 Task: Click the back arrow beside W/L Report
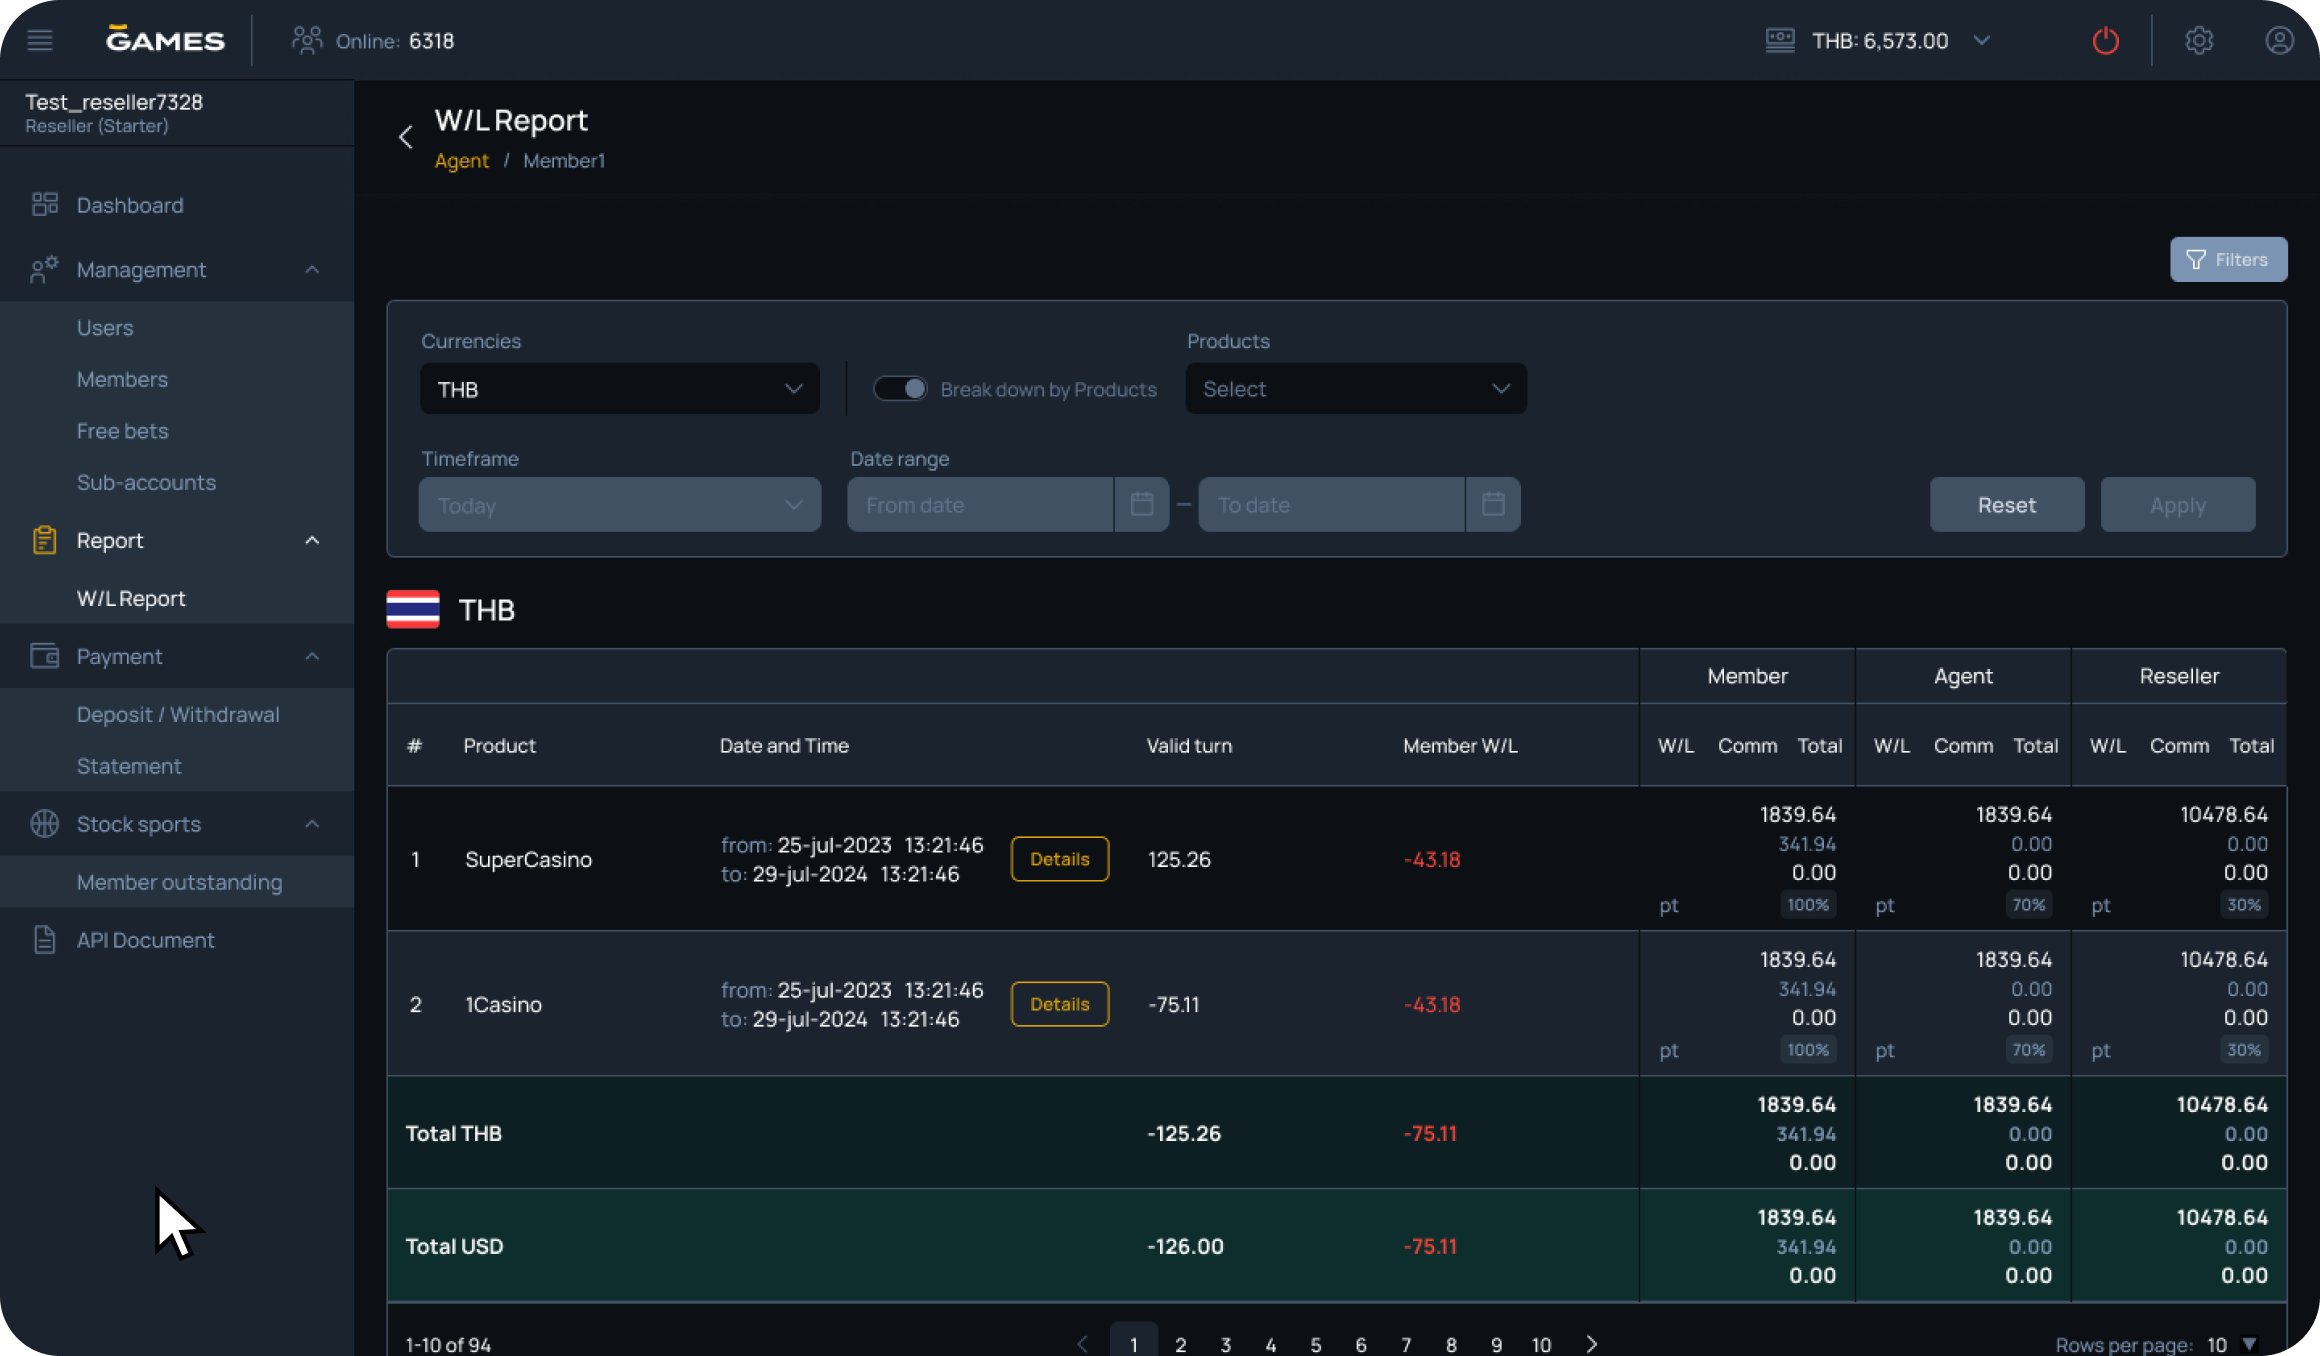[405, 137]
